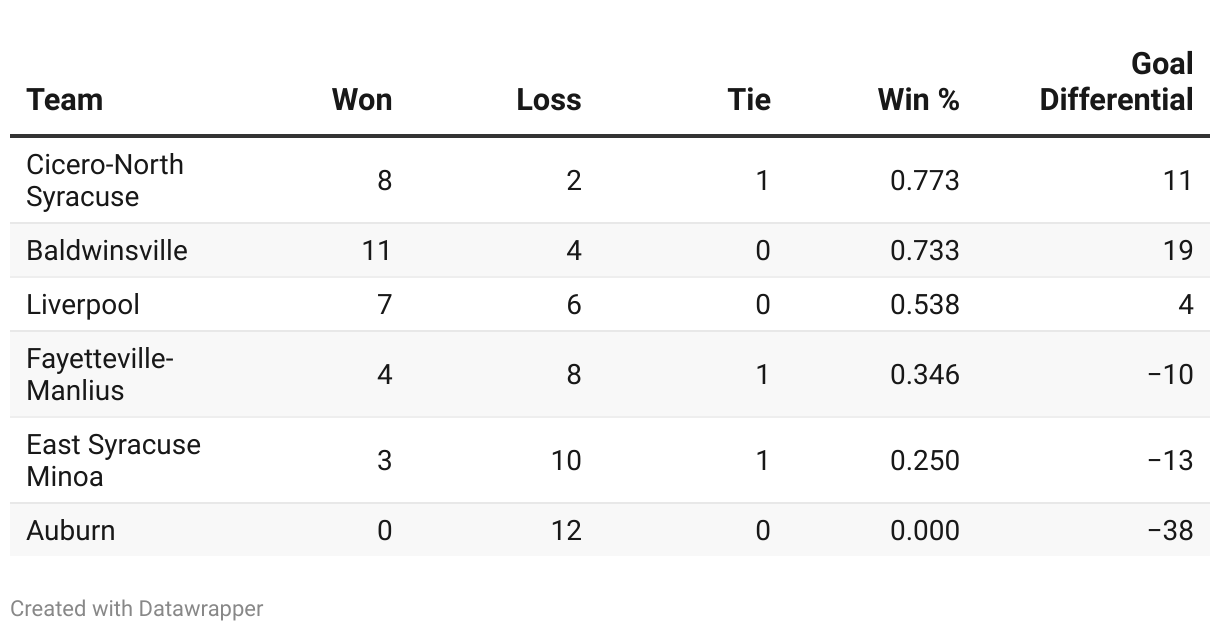Select Auburn's 12 losses cell
This screenshot has height=632, width=1220.
coord(565,530)
